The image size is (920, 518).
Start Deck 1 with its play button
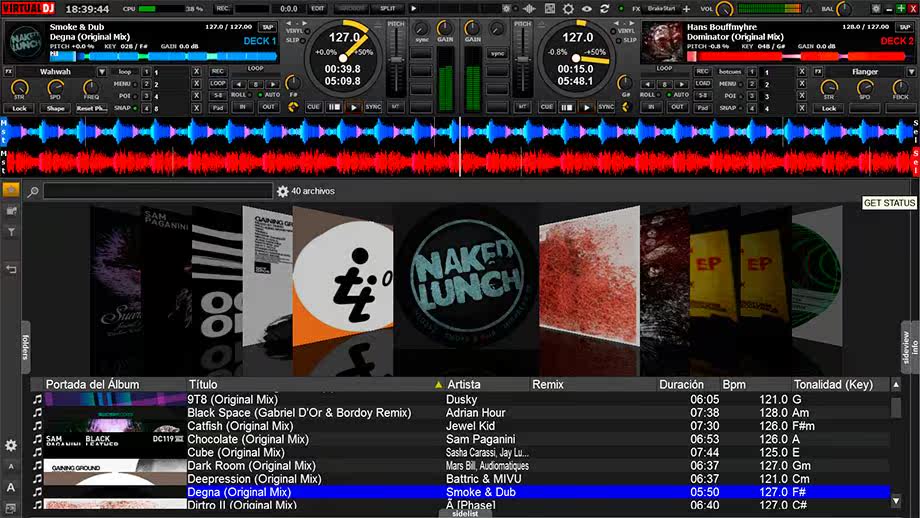pyautogui.click(x=353, y=107)
